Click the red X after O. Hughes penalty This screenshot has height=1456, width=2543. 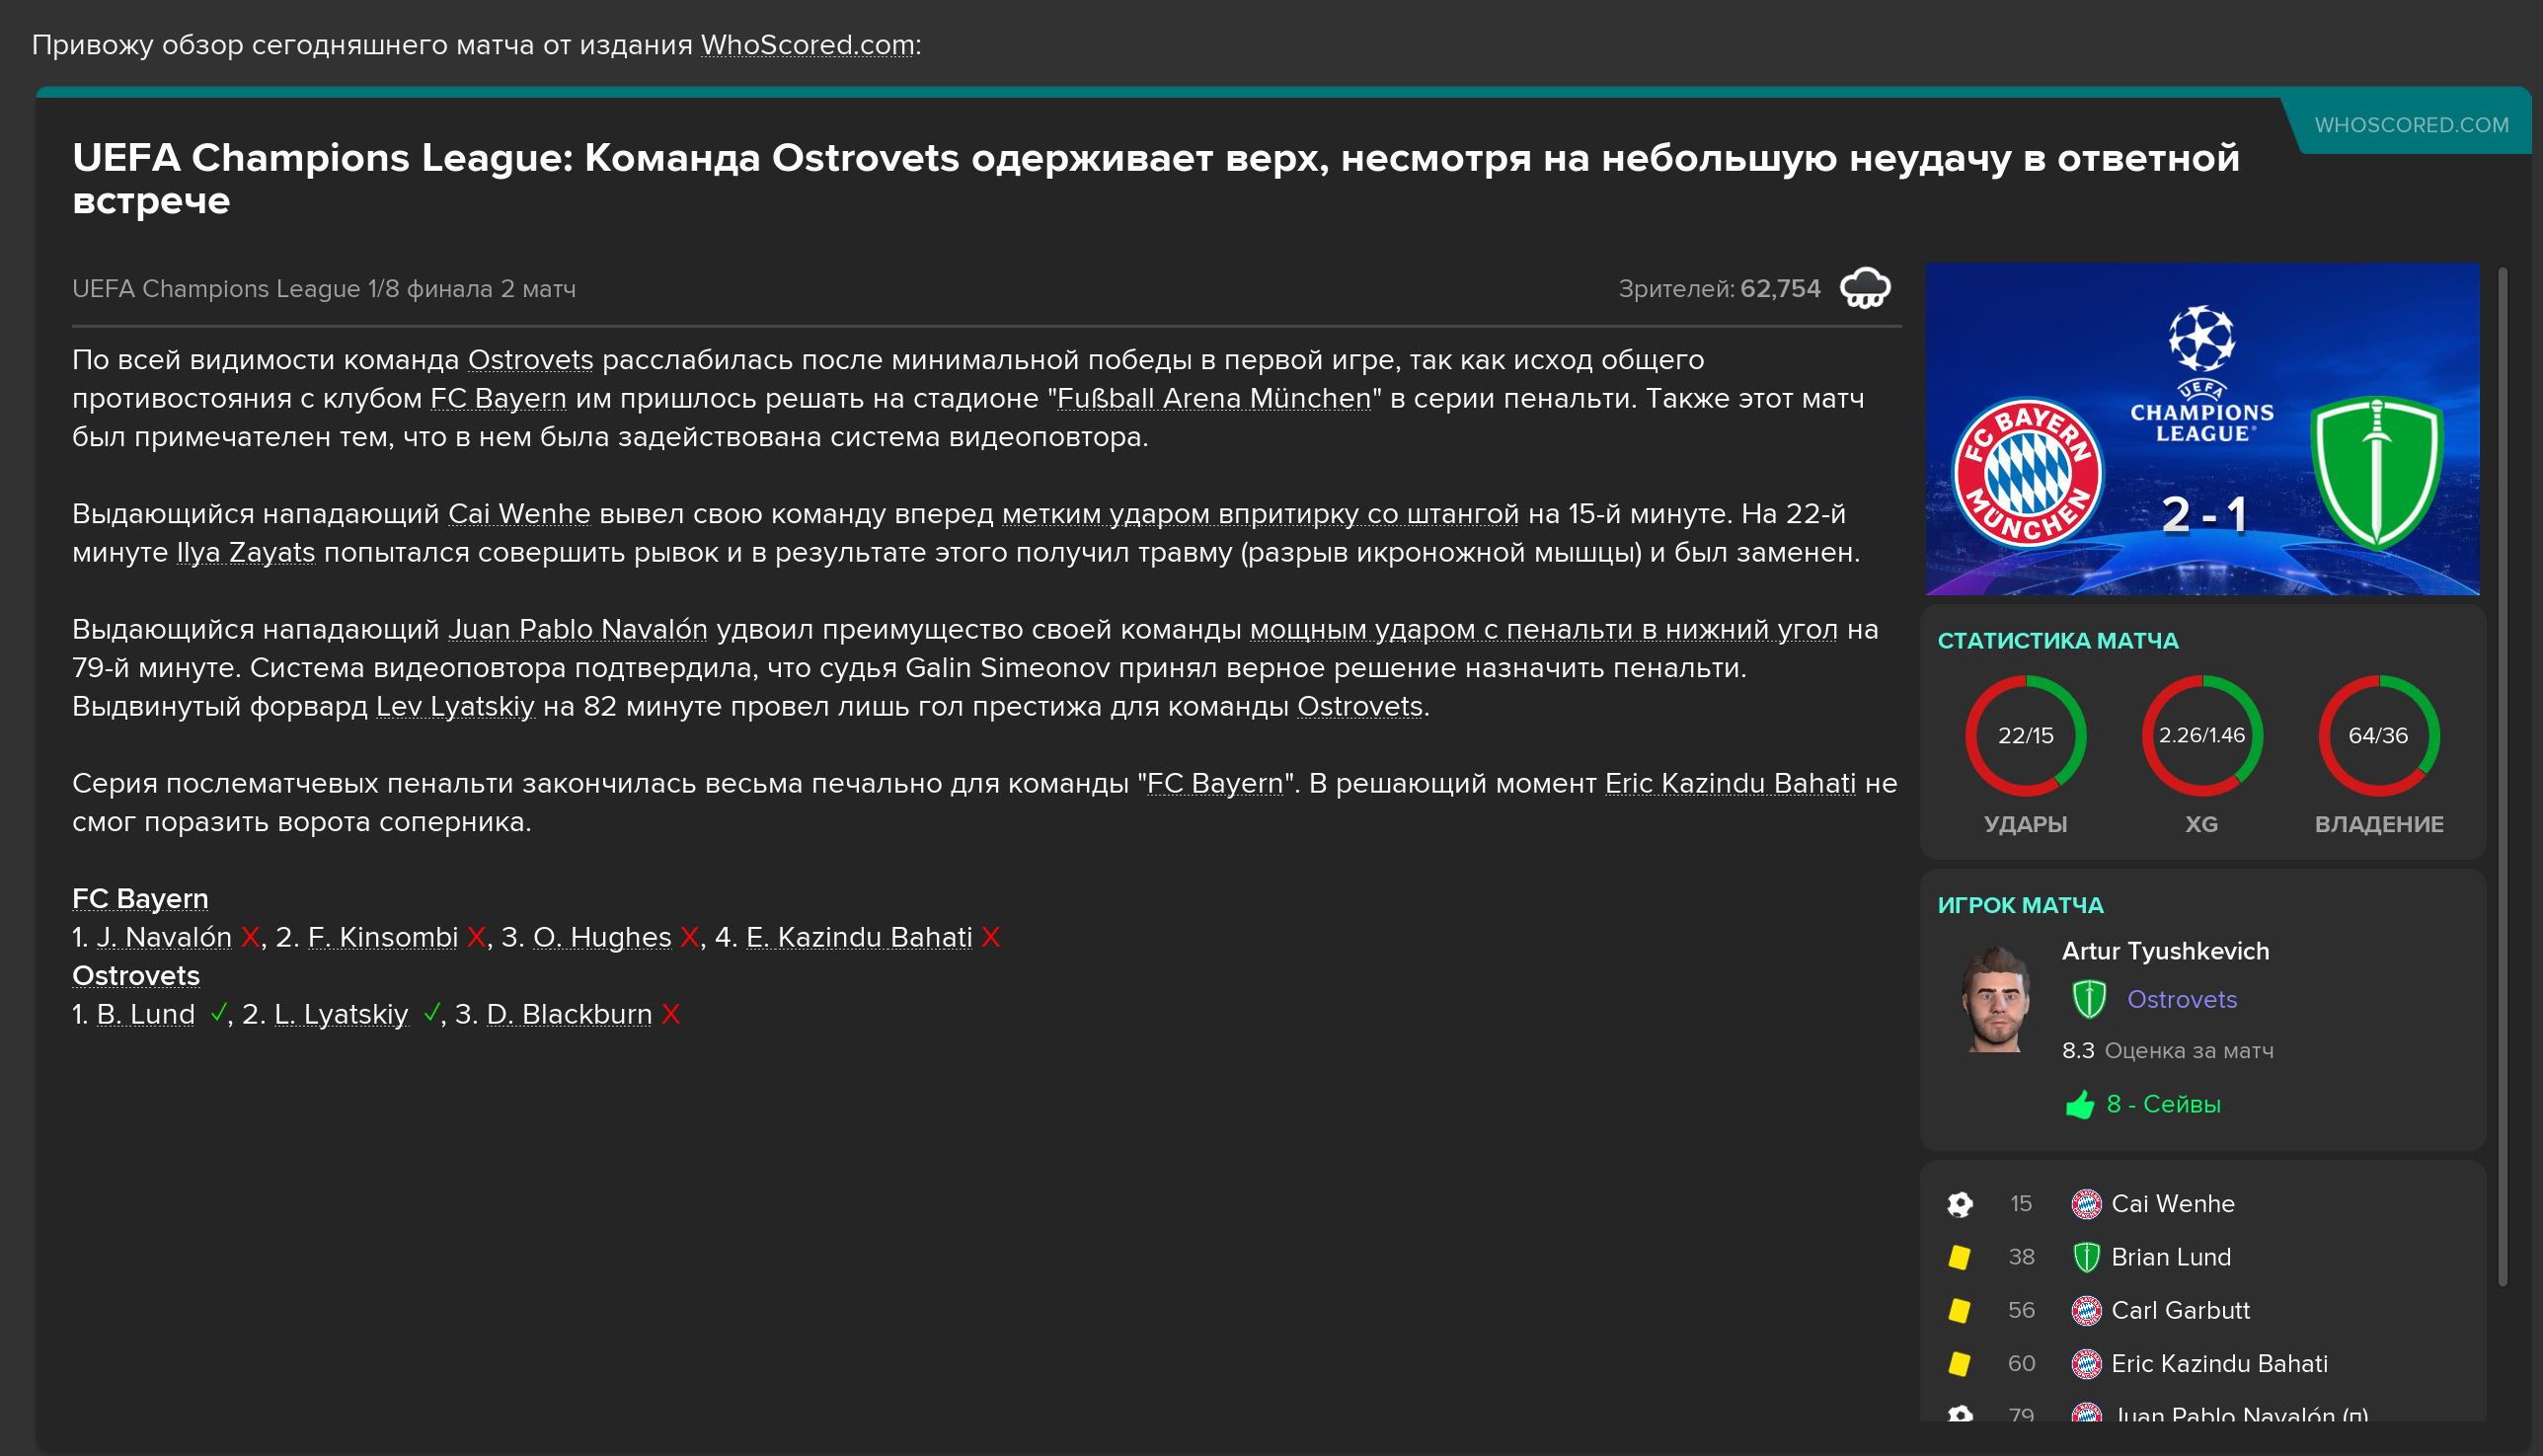click(x=689, y=937)
